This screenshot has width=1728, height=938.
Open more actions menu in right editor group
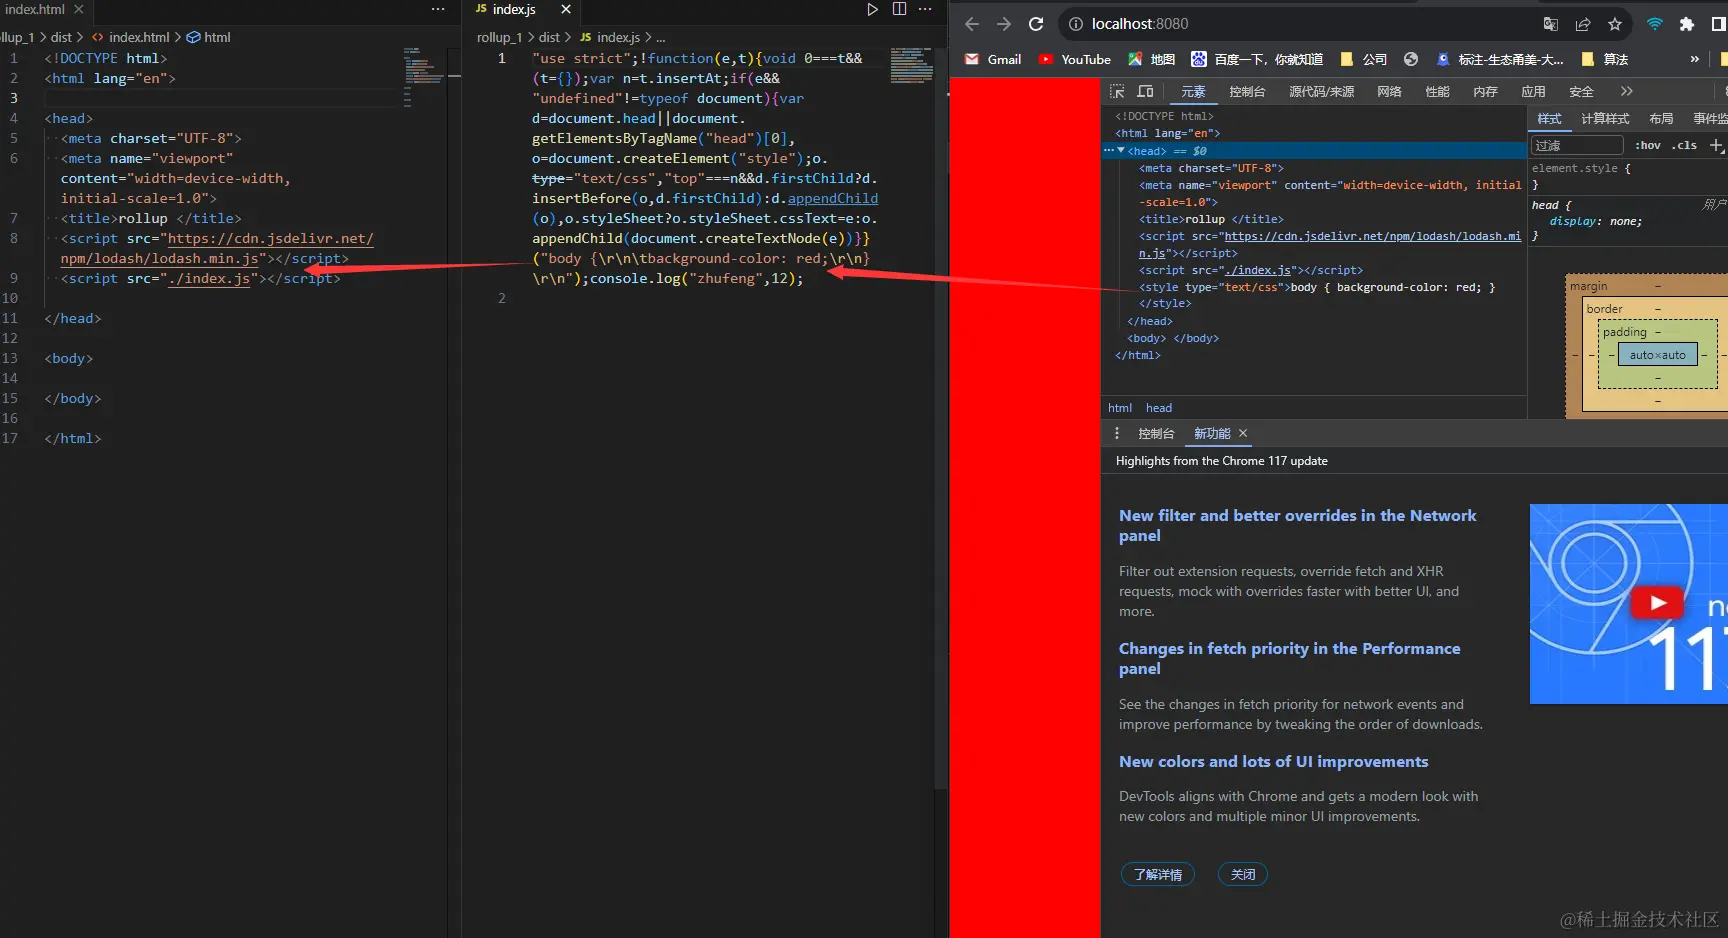tap(925, 9)
